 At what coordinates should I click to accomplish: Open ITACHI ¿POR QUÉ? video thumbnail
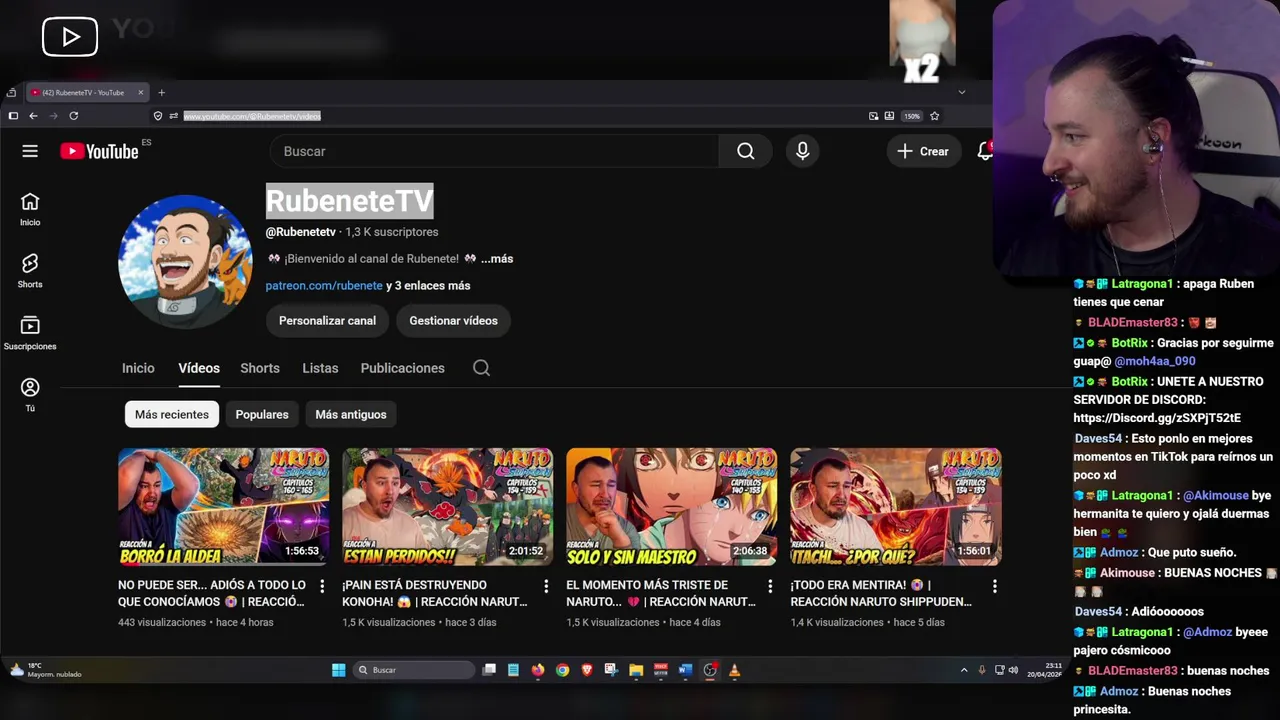(x=895, y=507)
